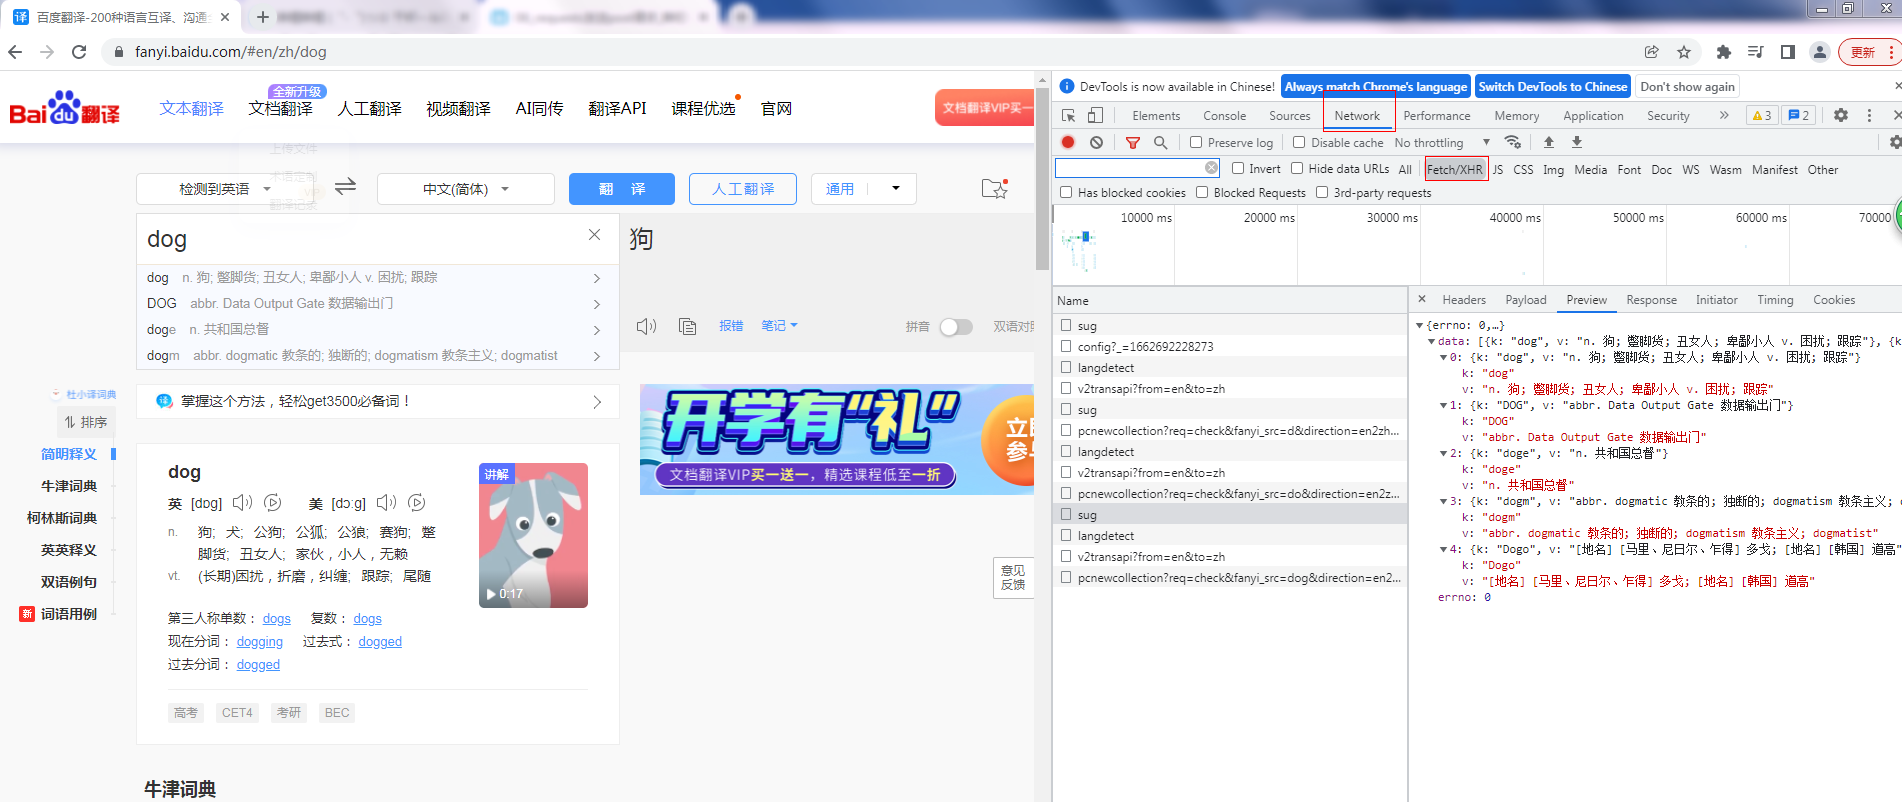Screen dimensions: 1902x802
Task: Open target language dropdown 中文(简体)
Action: 466,188
